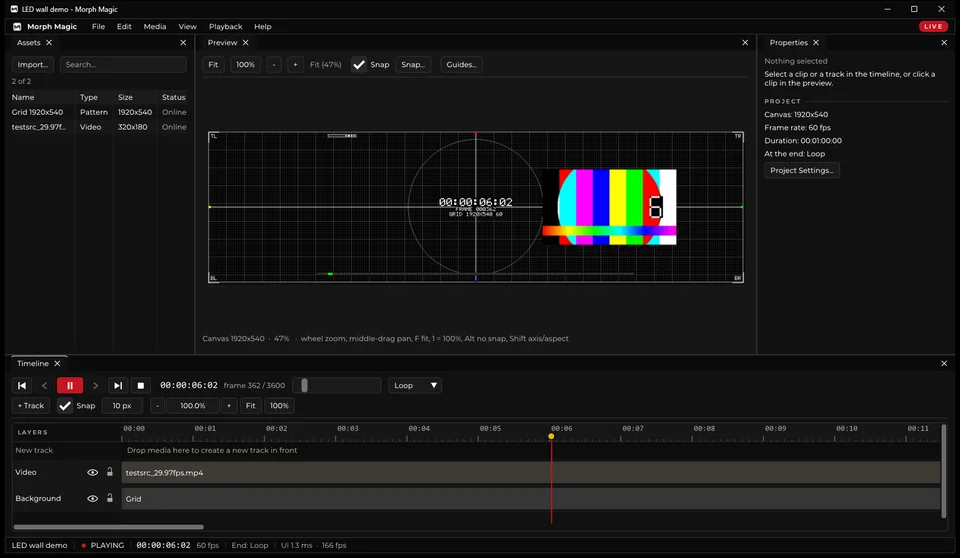Open the Media menu

pos(155,26)
